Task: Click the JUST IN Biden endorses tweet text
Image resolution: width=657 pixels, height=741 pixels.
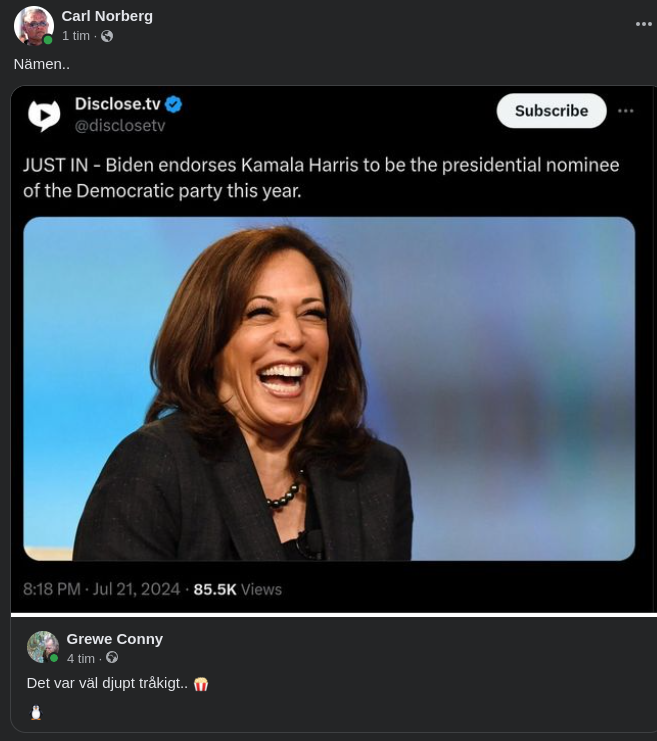Action: 320,177
